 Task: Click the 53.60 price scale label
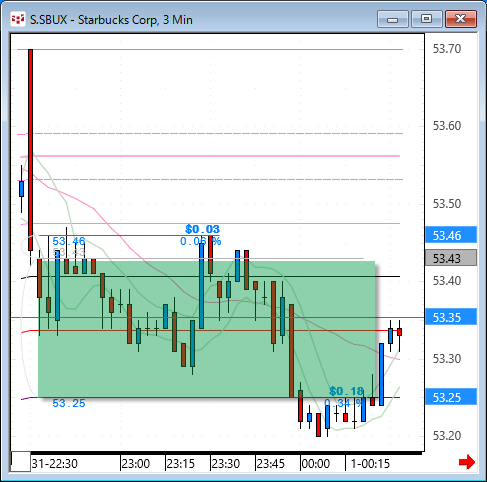447,126
